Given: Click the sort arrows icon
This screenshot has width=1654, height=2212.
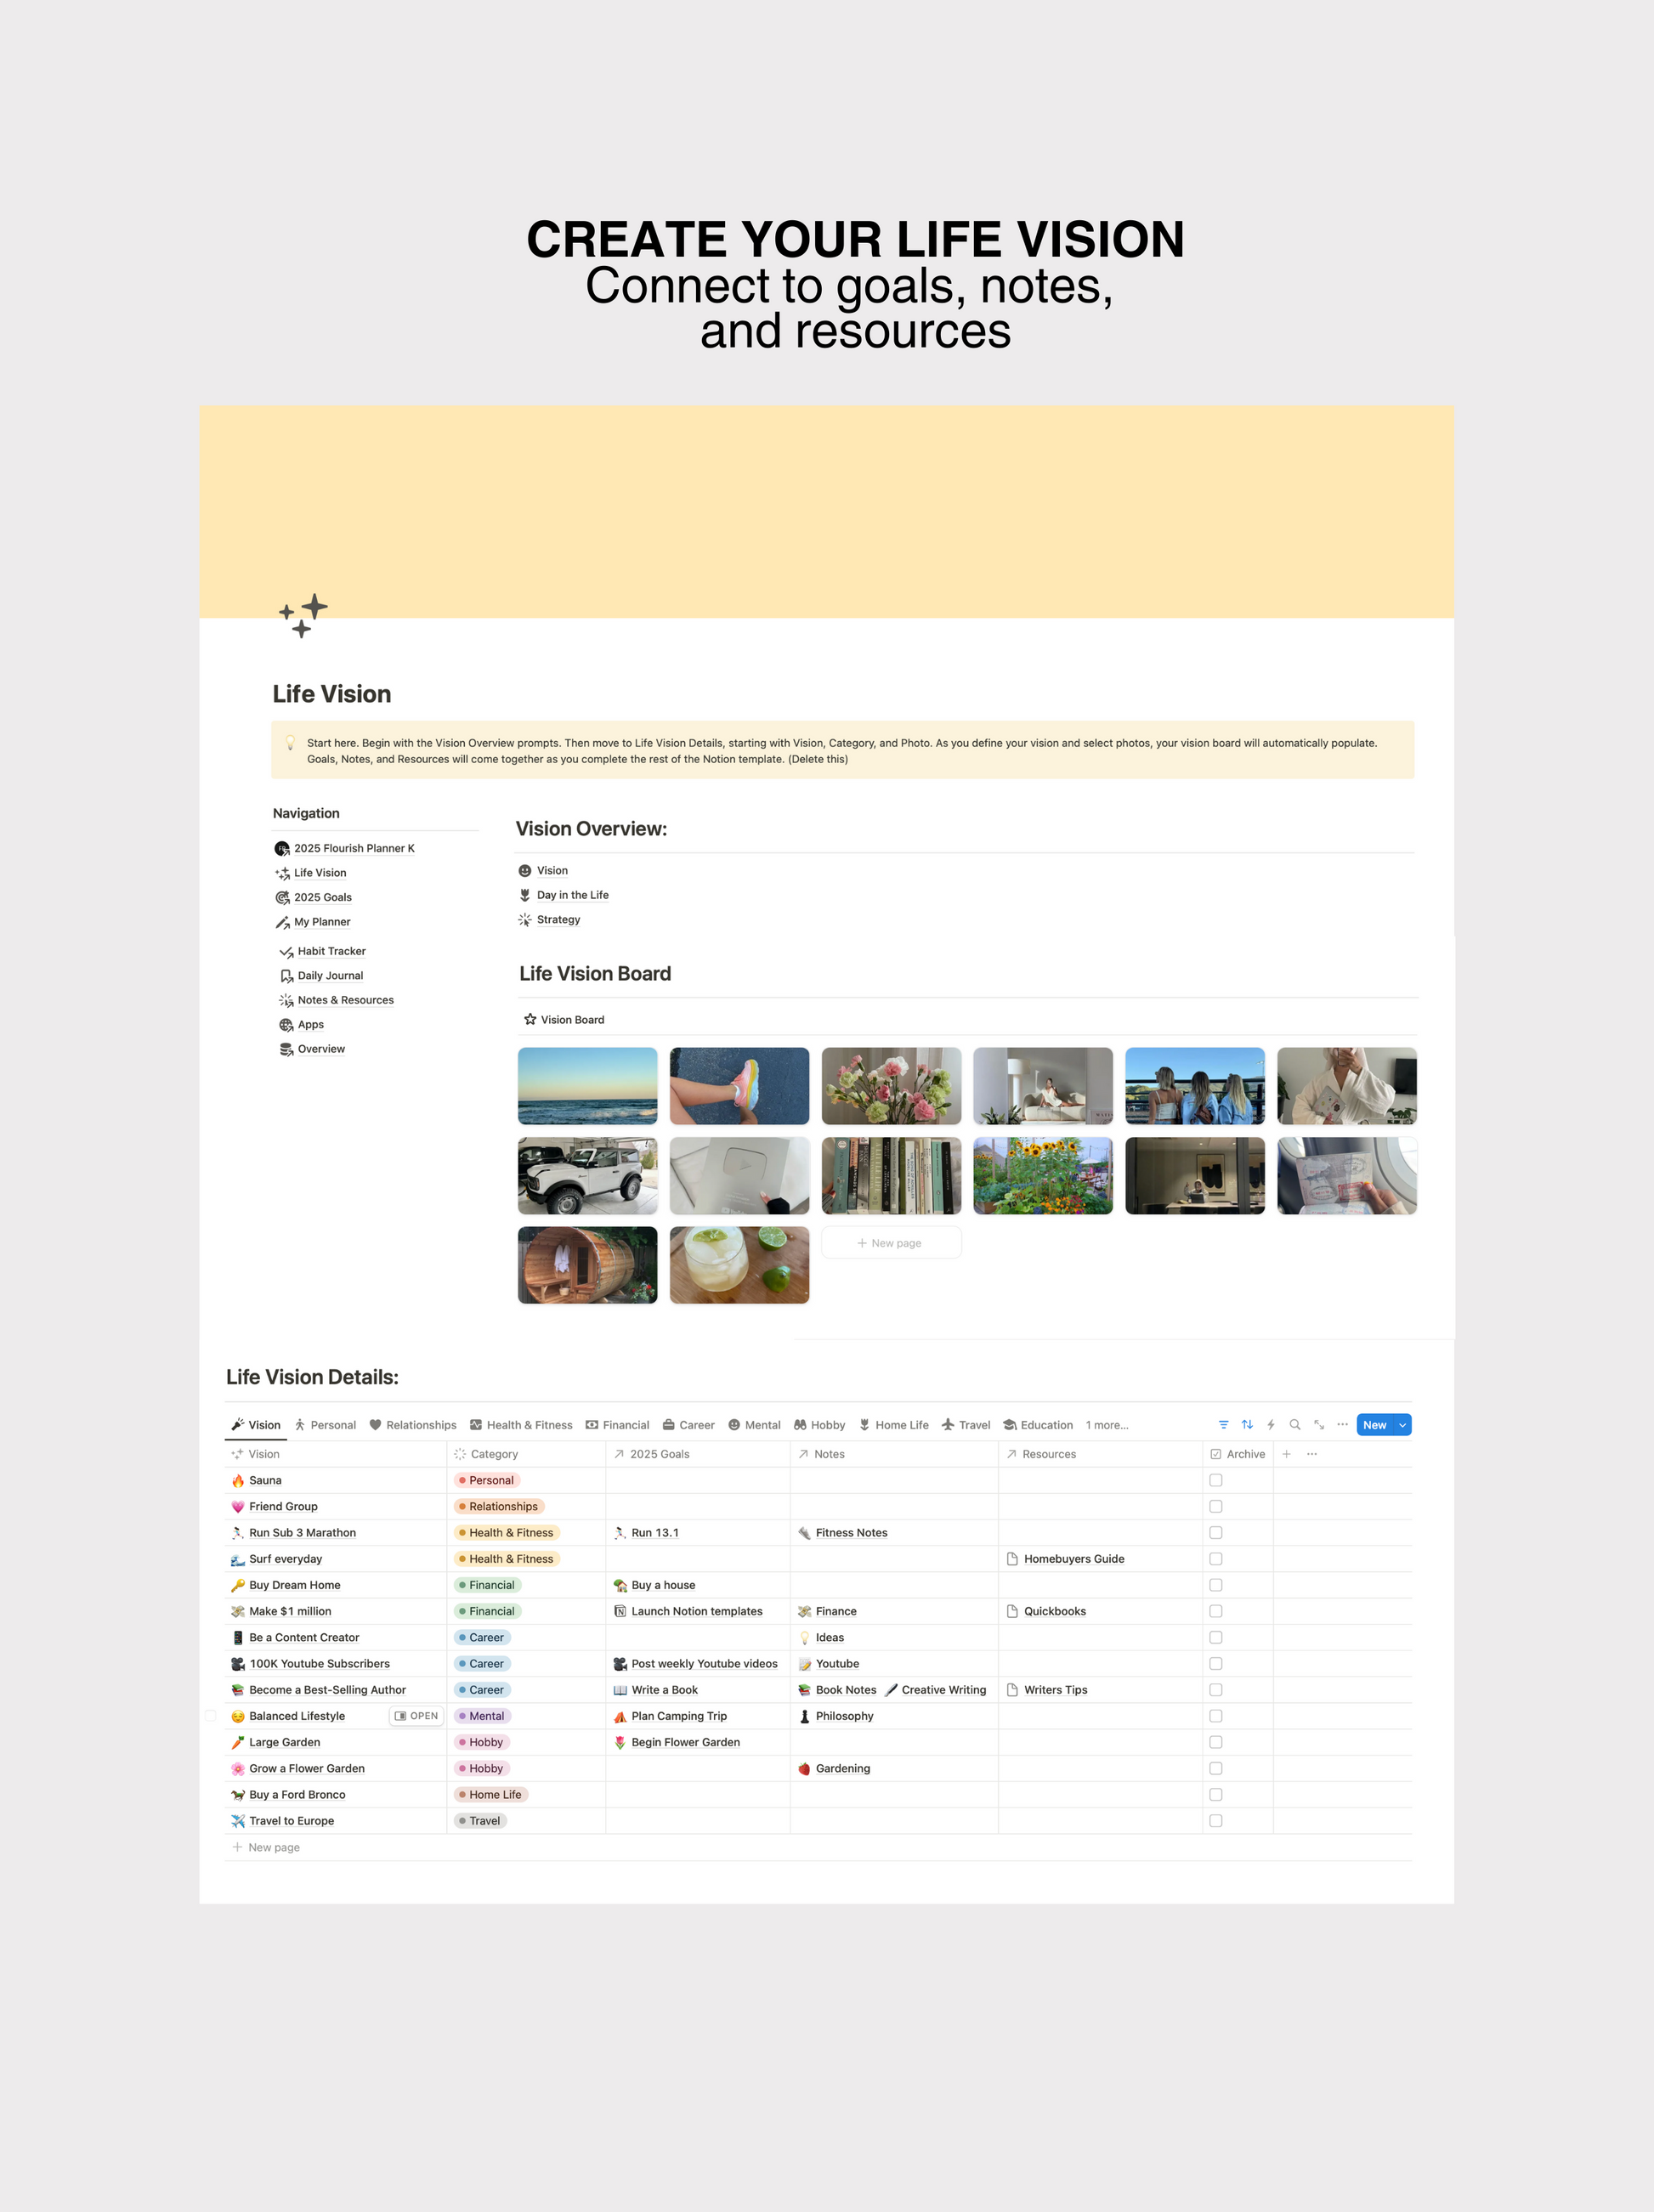Looking at the screenshot, I should click(x=1247, y=1425).
